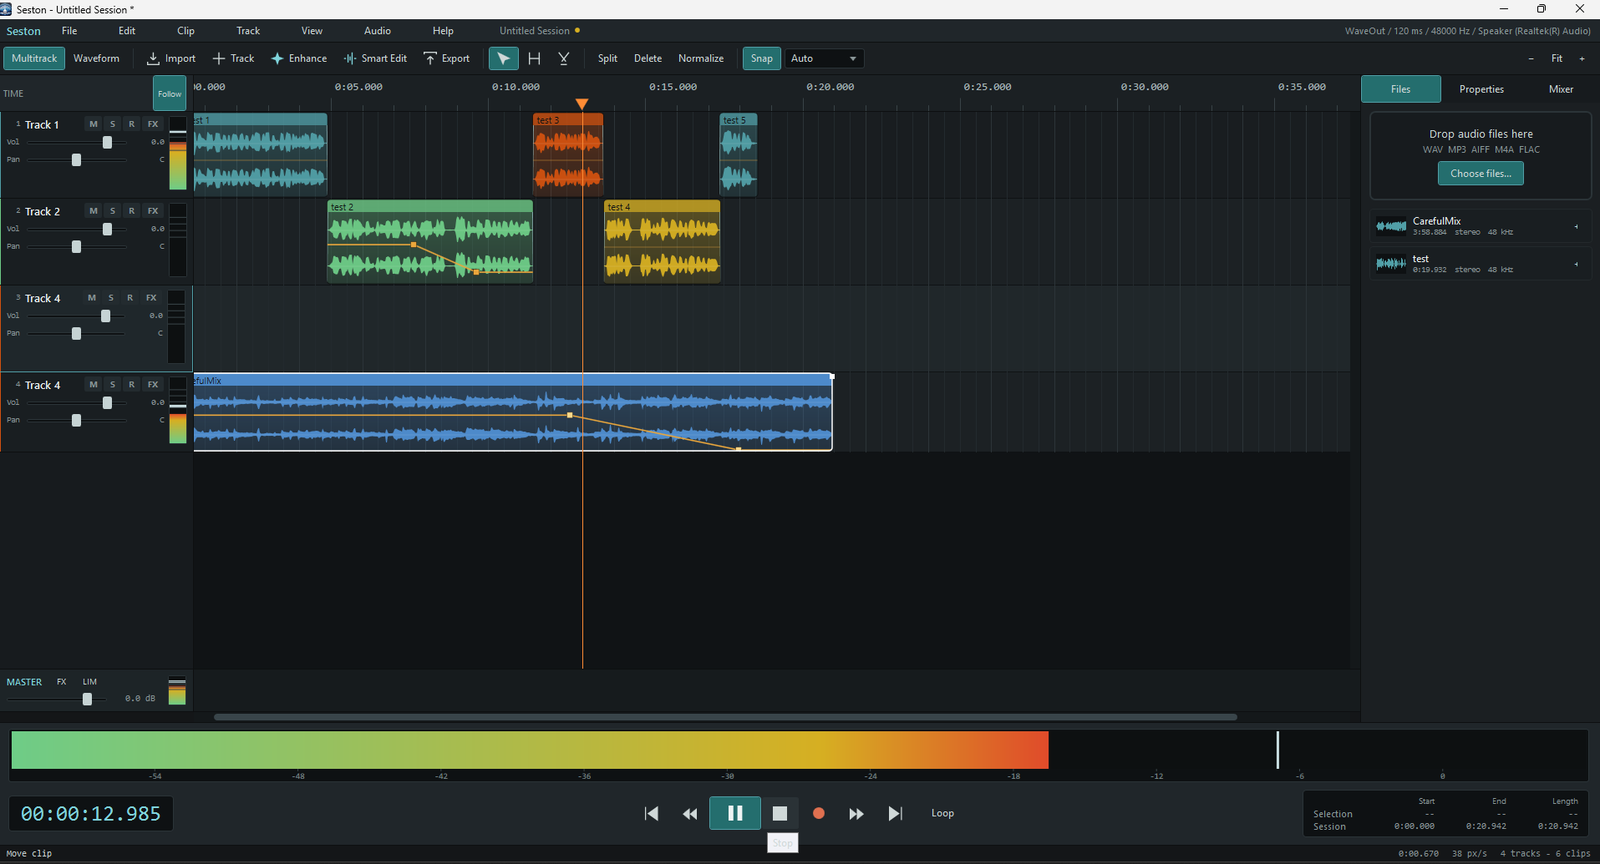Select the arrow selection tool
1600x864 pixels.
503,58
